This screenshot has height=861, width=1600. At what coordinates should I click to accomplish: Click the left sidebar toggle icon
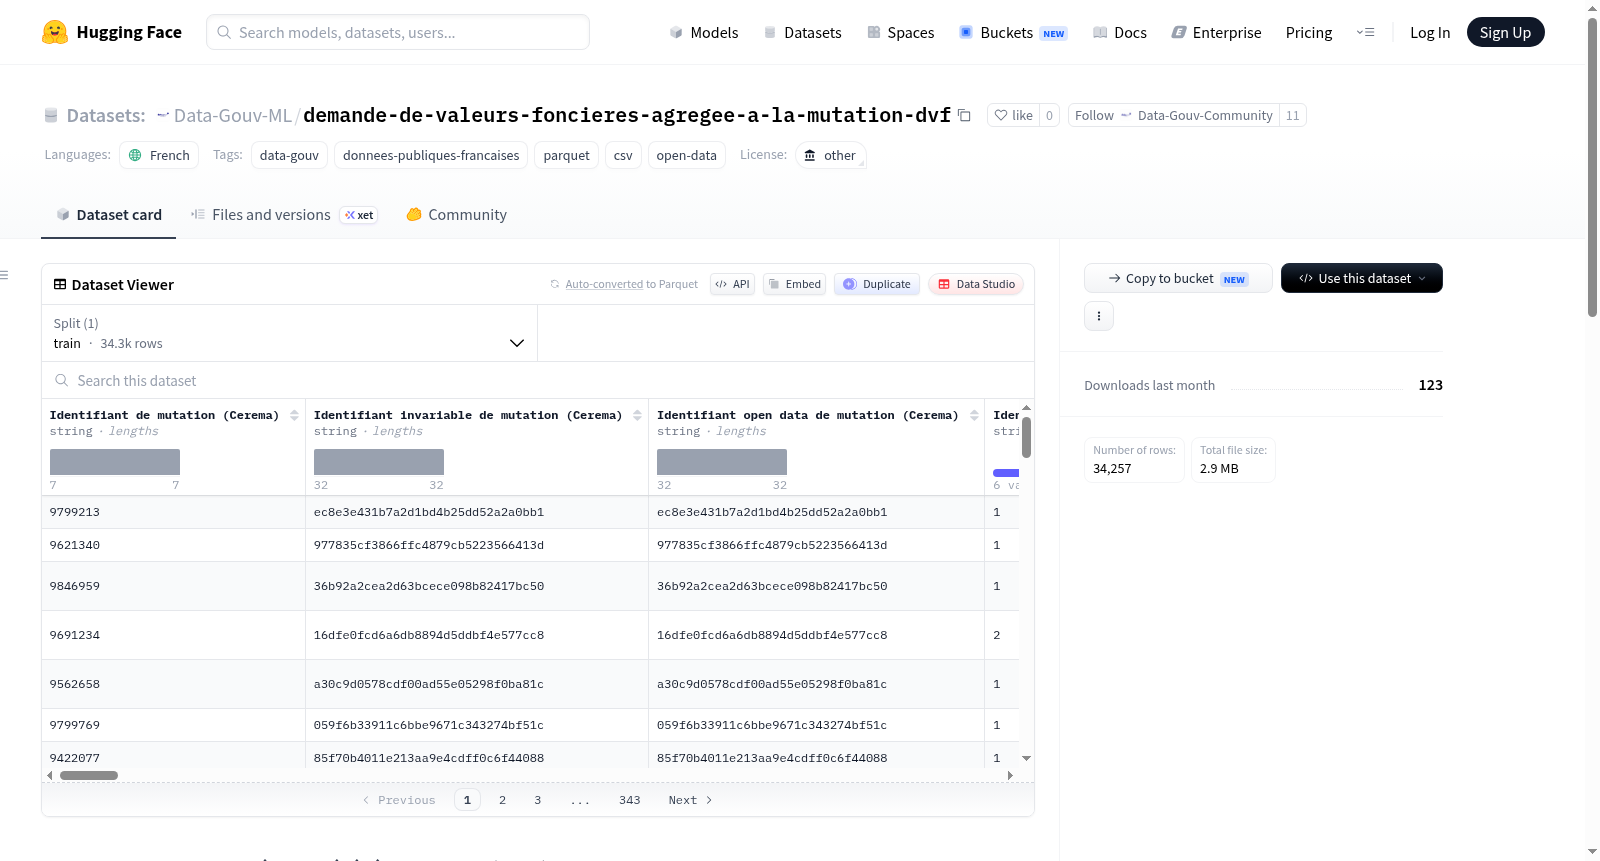click(4, 275)
